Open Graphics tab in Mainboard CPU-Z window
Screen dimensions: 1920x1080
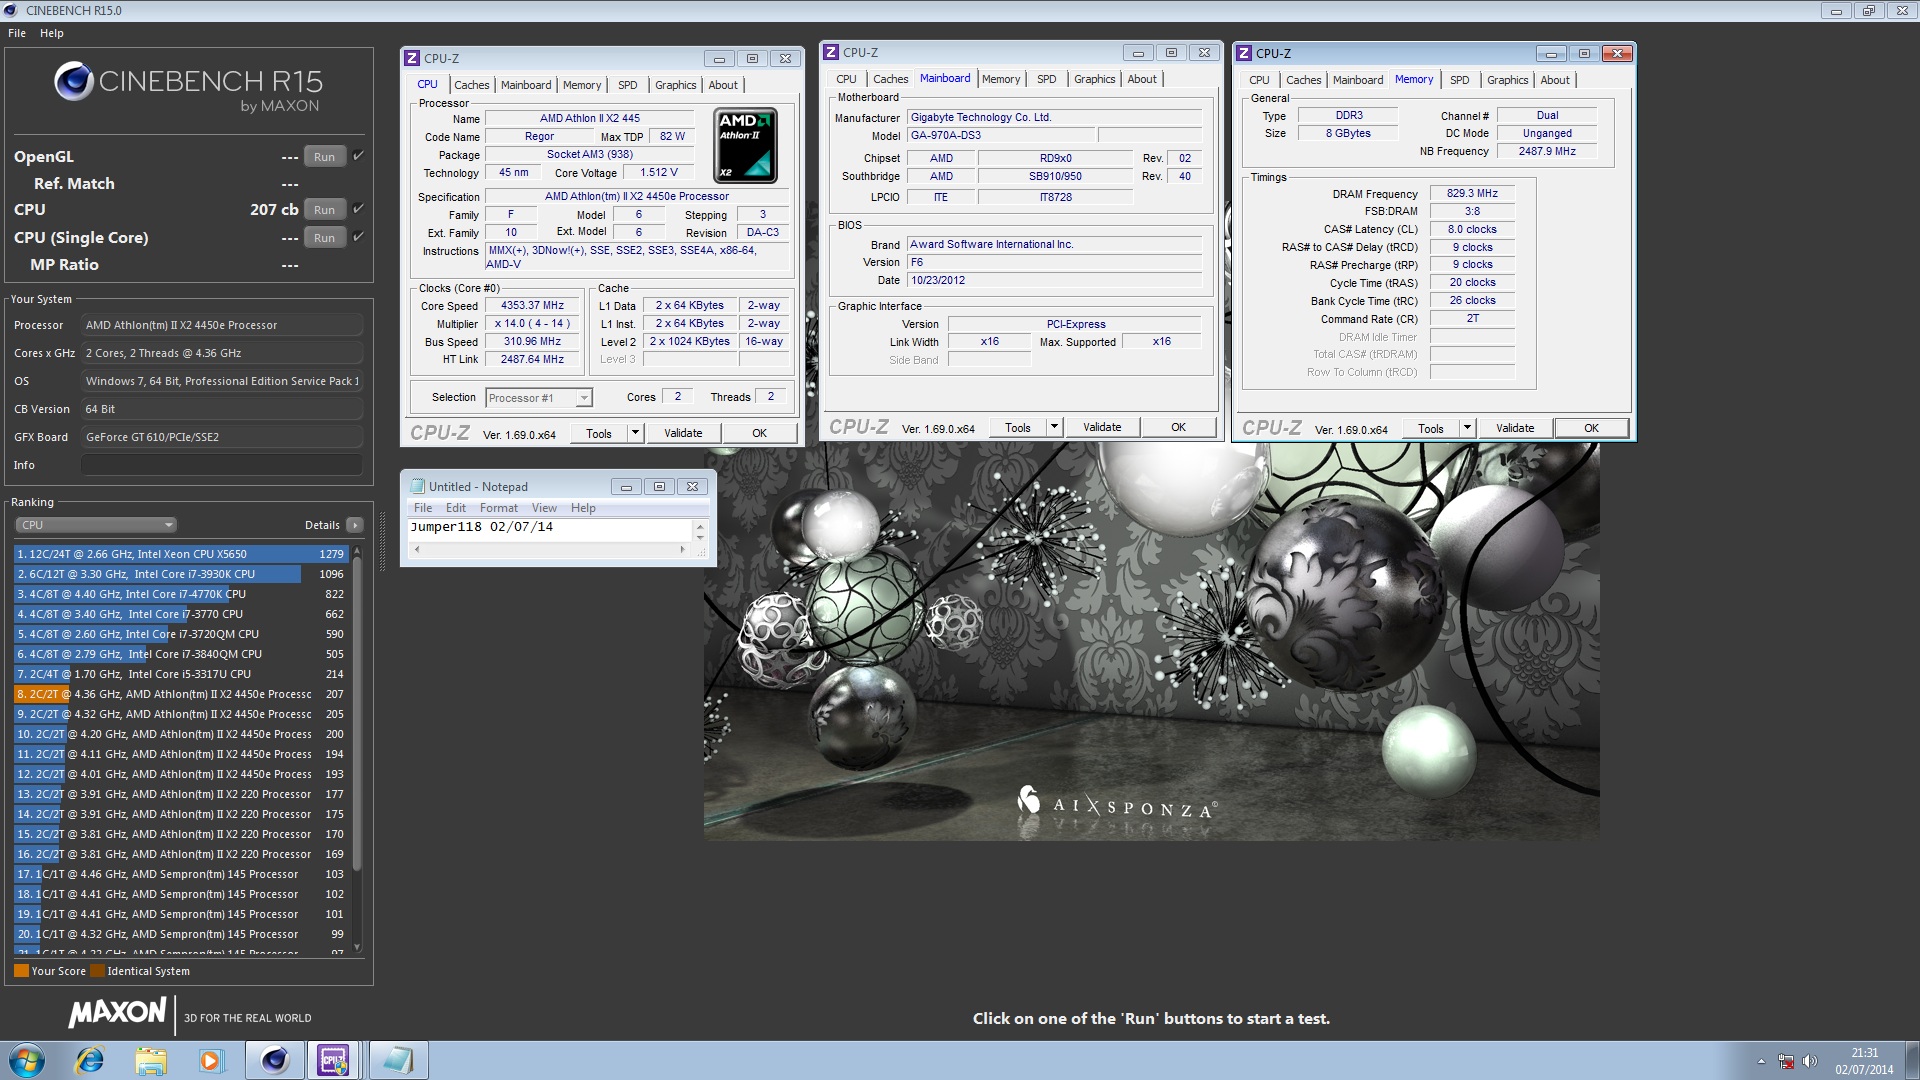click(1095, 79)
